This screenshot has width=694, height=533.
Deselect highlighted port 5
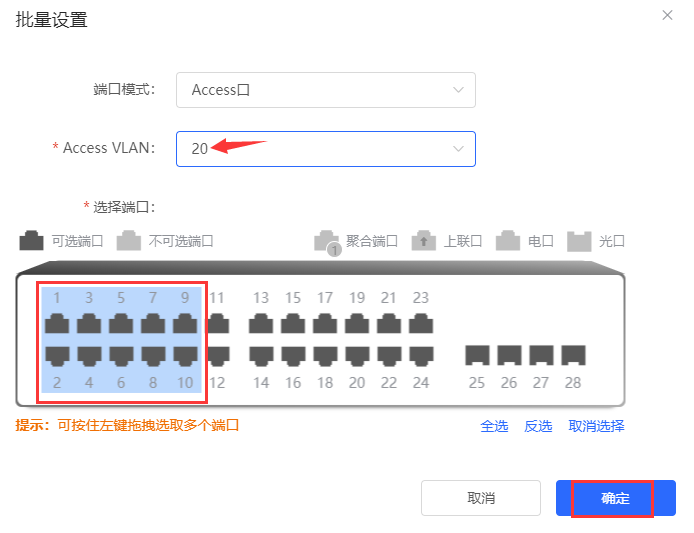[x=121, y=323]
